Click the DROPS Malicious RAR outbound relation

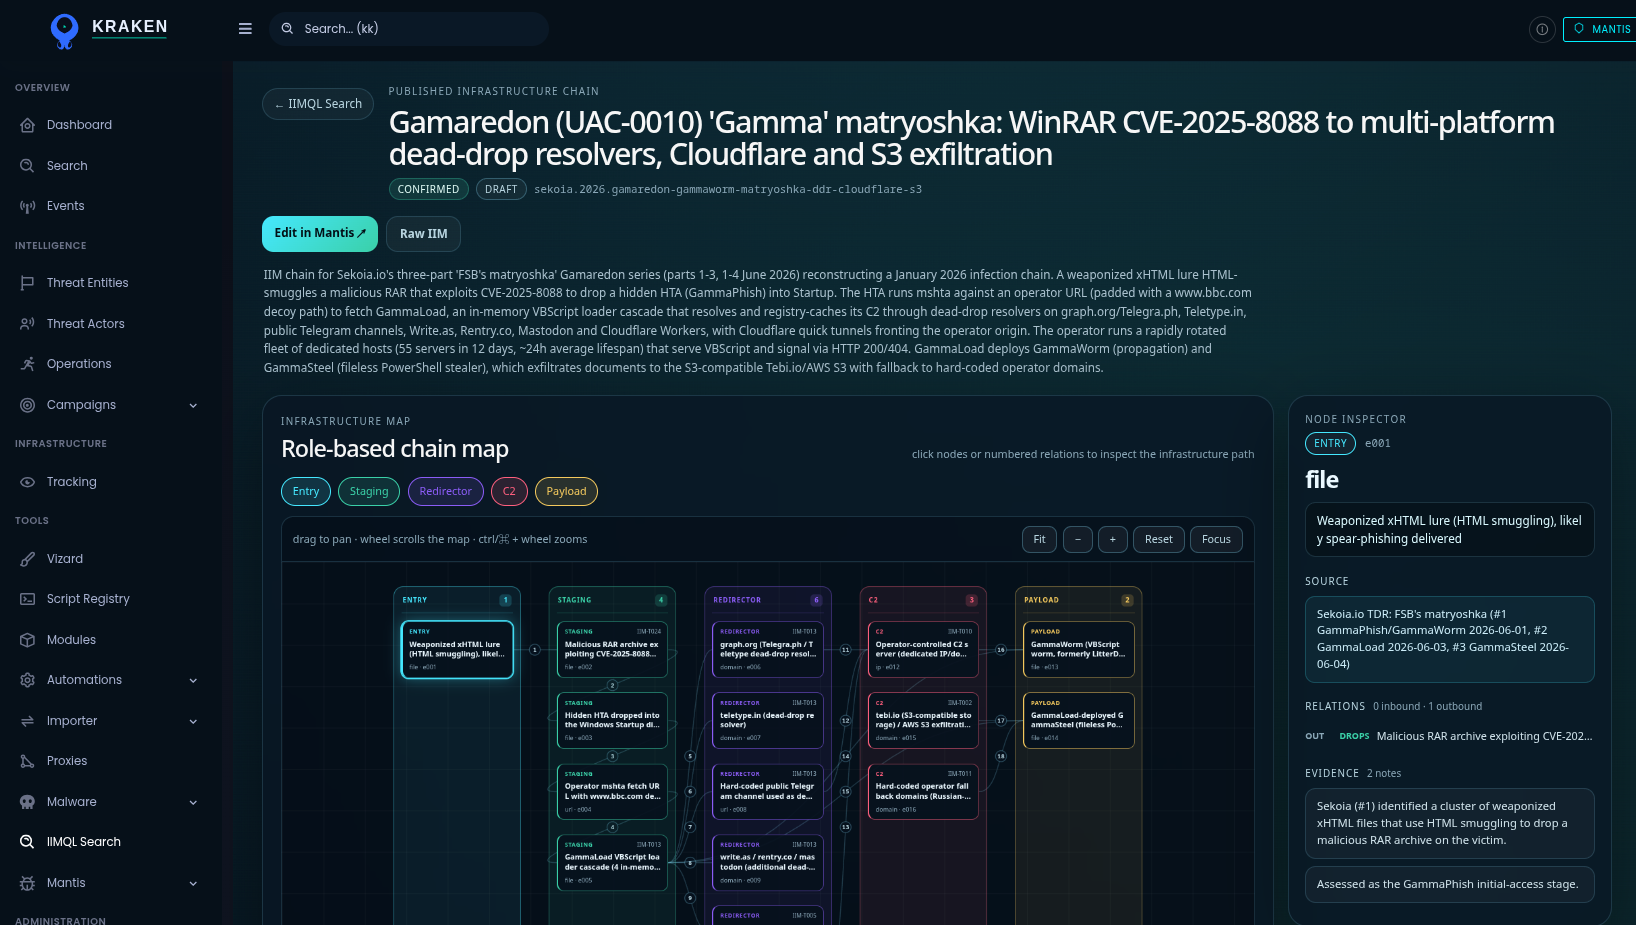click(x=1449, y=736)
